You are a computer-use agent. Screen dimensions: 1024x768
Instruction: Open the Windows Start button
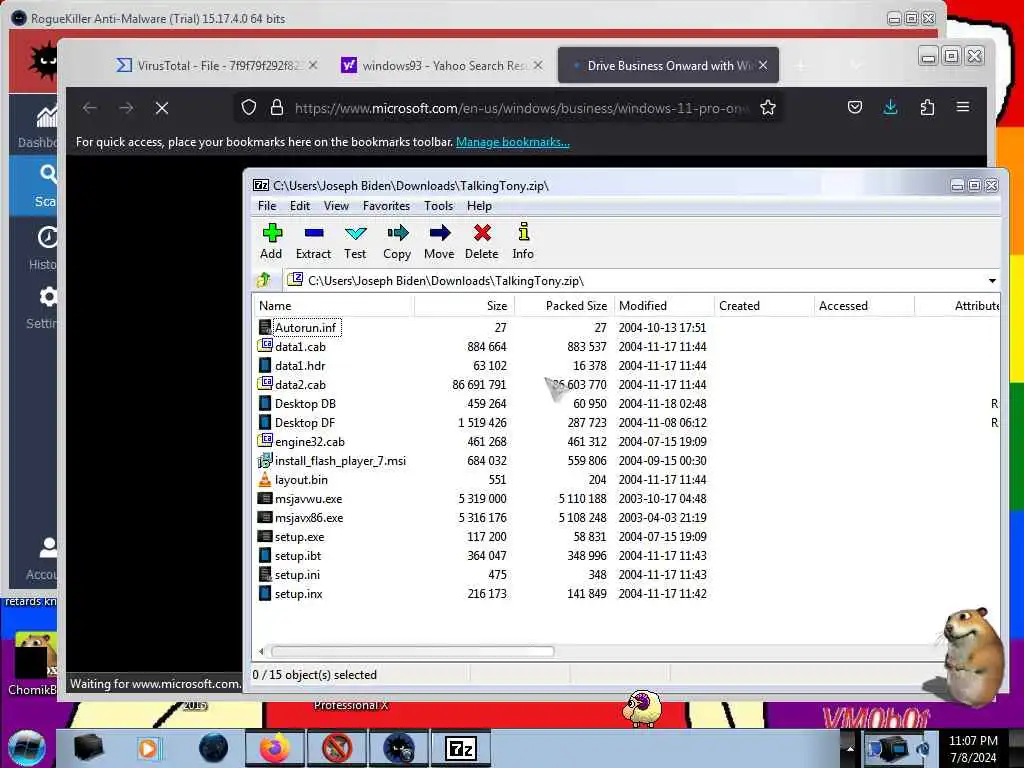(x=26, y=748)
